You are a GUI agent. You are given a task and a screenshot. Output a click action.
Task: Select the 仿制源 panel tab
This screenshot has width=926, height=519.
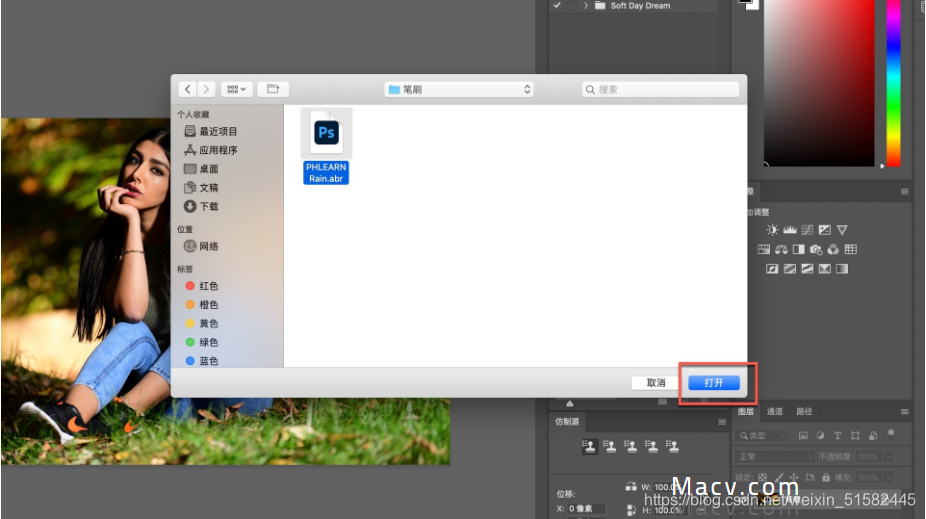click(x=567, y=422)
